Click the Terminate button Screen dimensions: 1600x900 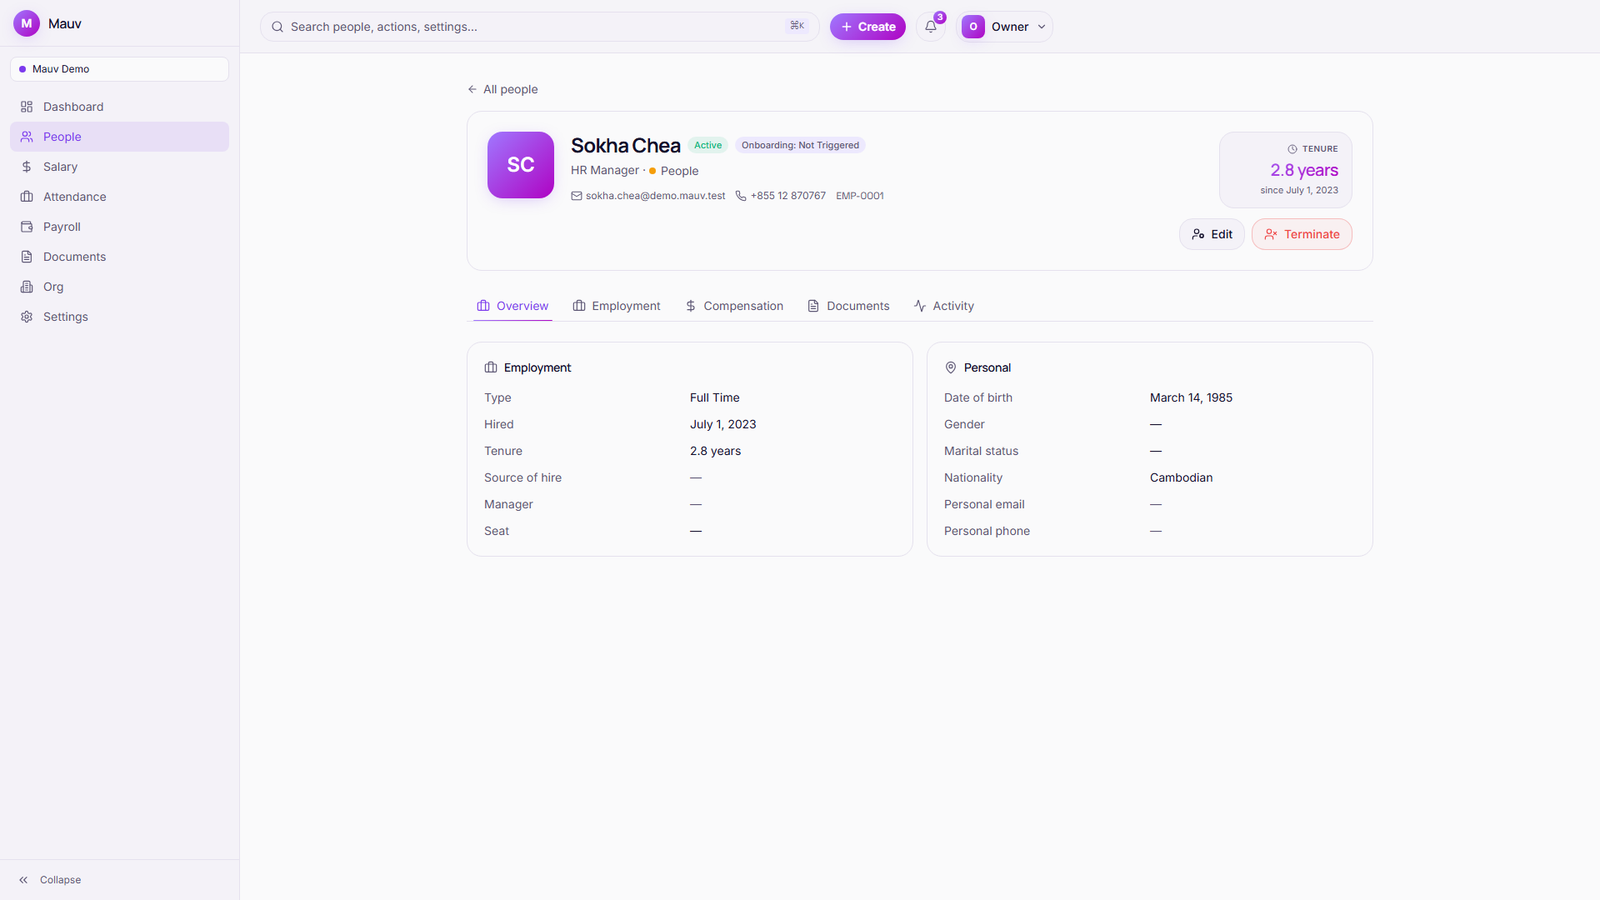1302,234
